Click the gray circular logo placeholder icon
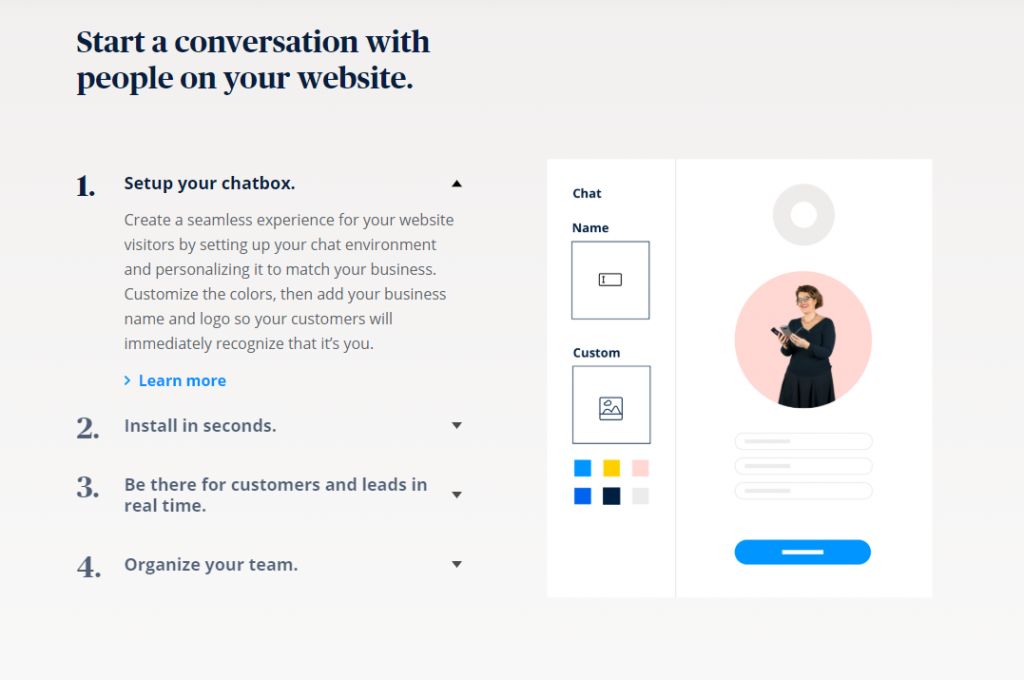Viewport: 1024px width, 680px height. [x=803, y=215]
